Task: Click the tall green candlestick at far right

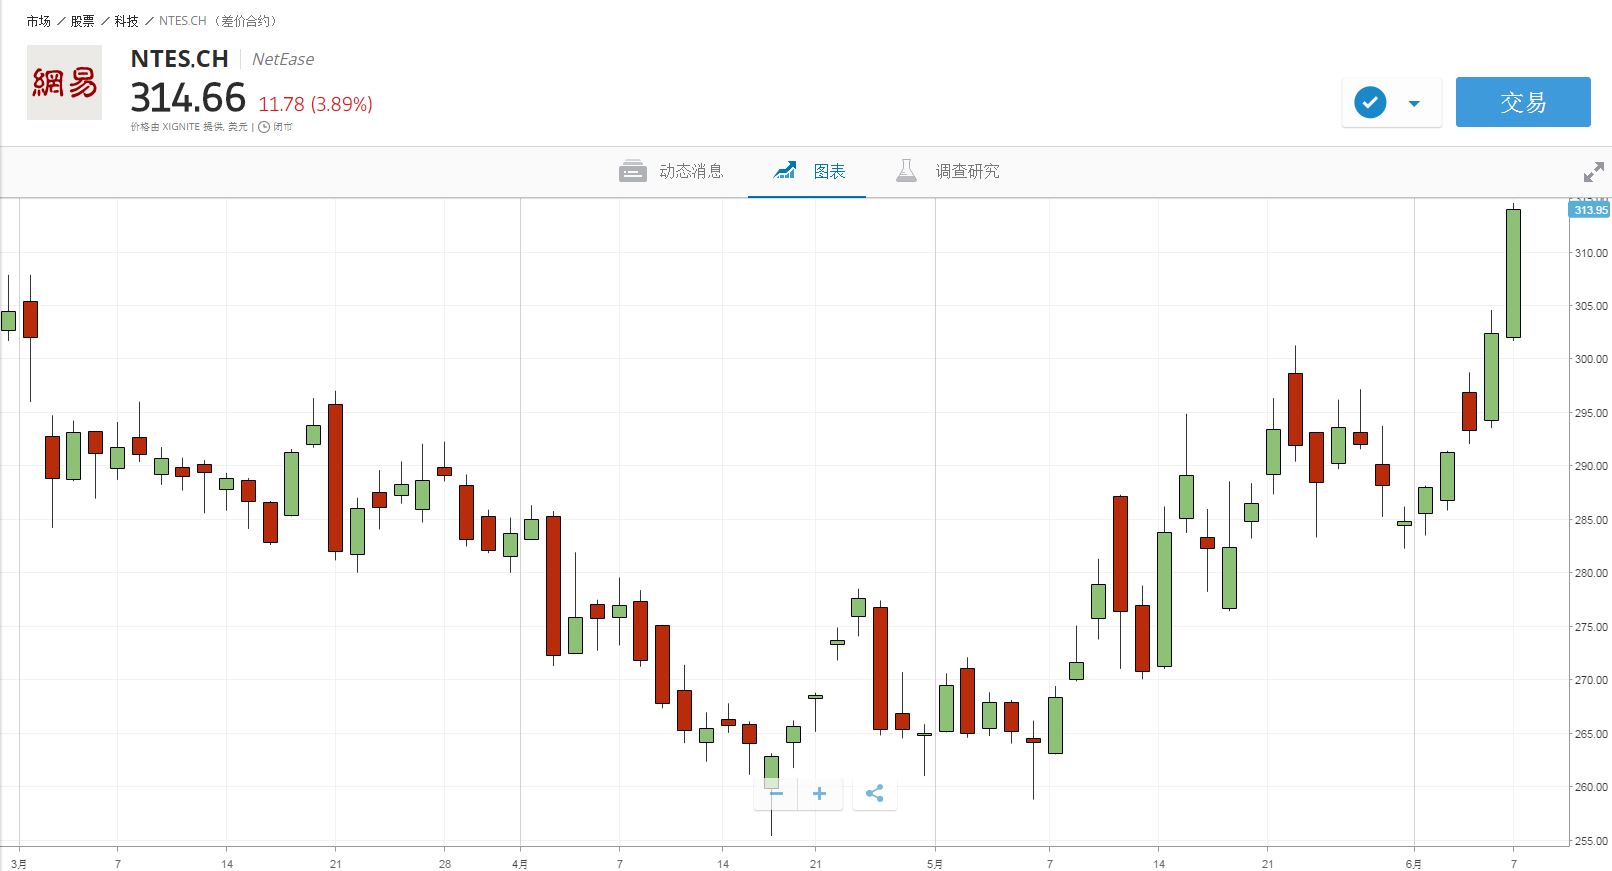Action: pyautogui.click(x=1513, y=272)
